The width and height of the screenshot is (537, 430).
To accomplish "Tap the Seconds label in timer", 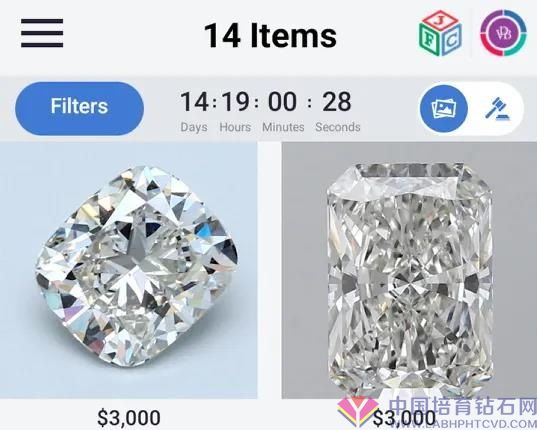I will 338,127.
